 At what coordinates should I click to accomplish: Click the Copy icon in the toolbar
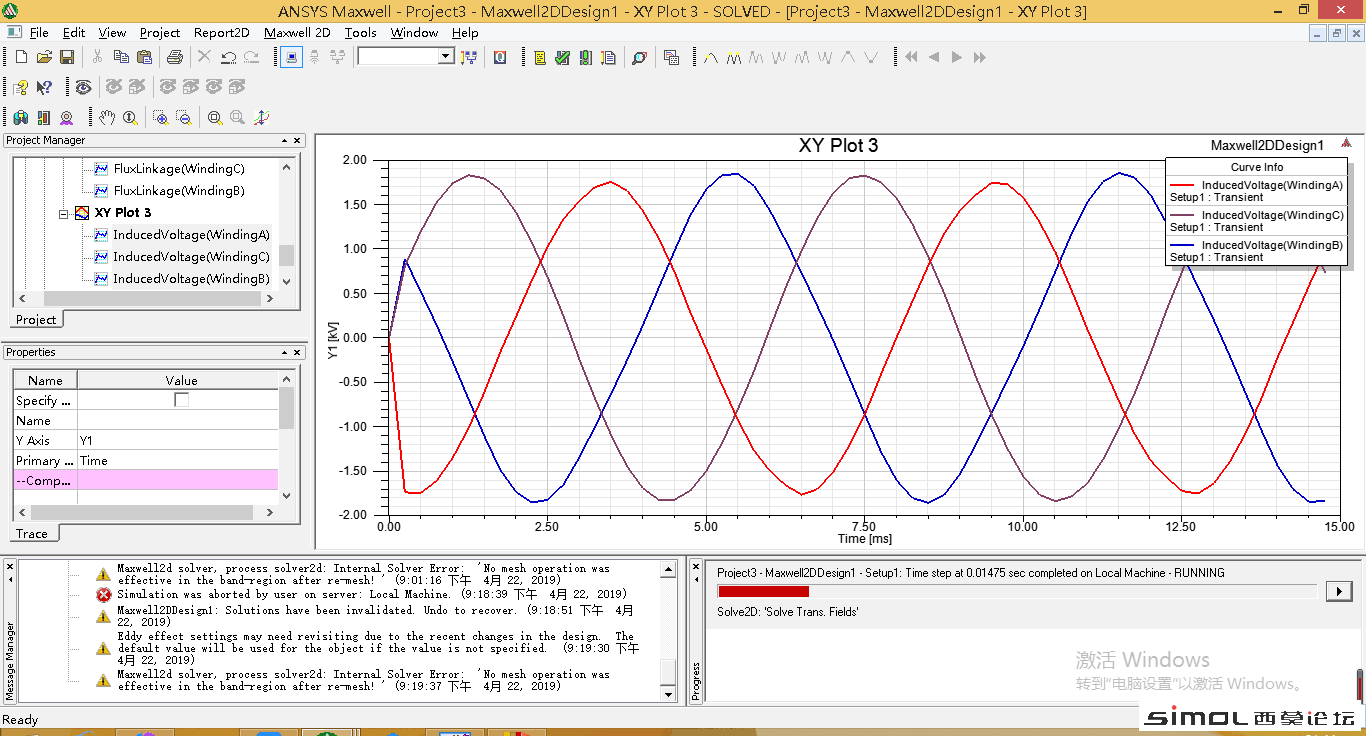121,57
